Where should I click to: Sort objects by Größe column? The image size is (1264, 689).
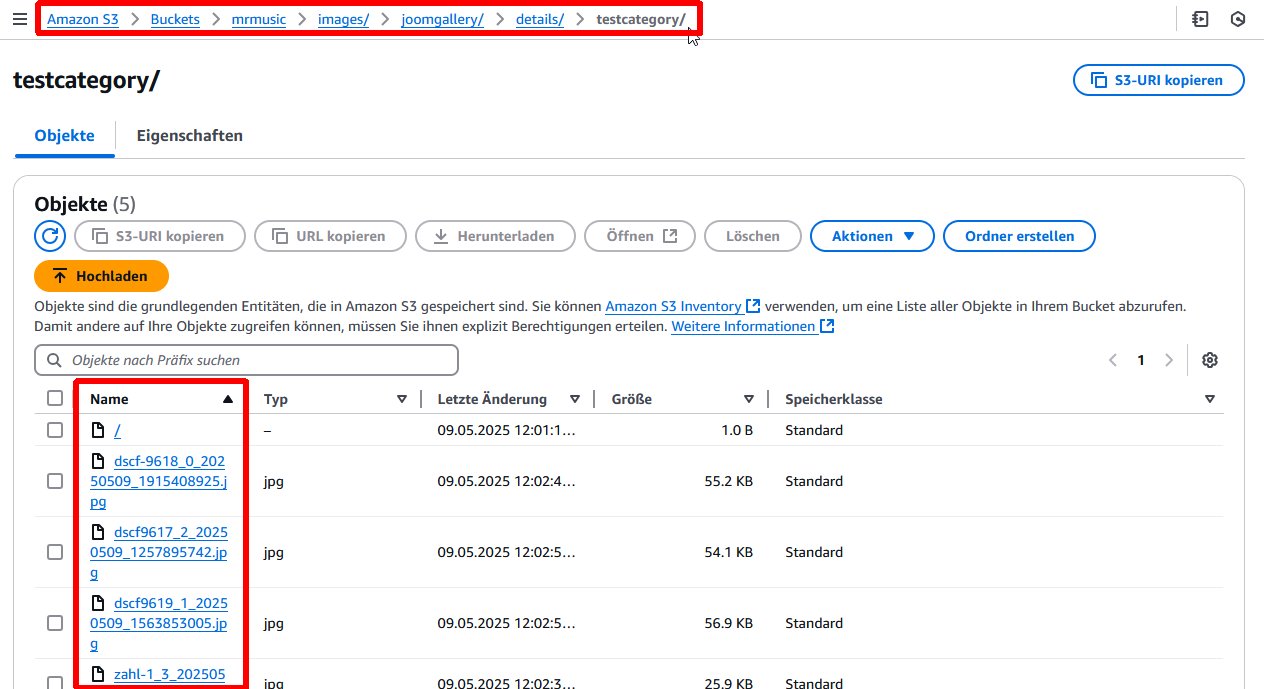(x=749, y=399)
